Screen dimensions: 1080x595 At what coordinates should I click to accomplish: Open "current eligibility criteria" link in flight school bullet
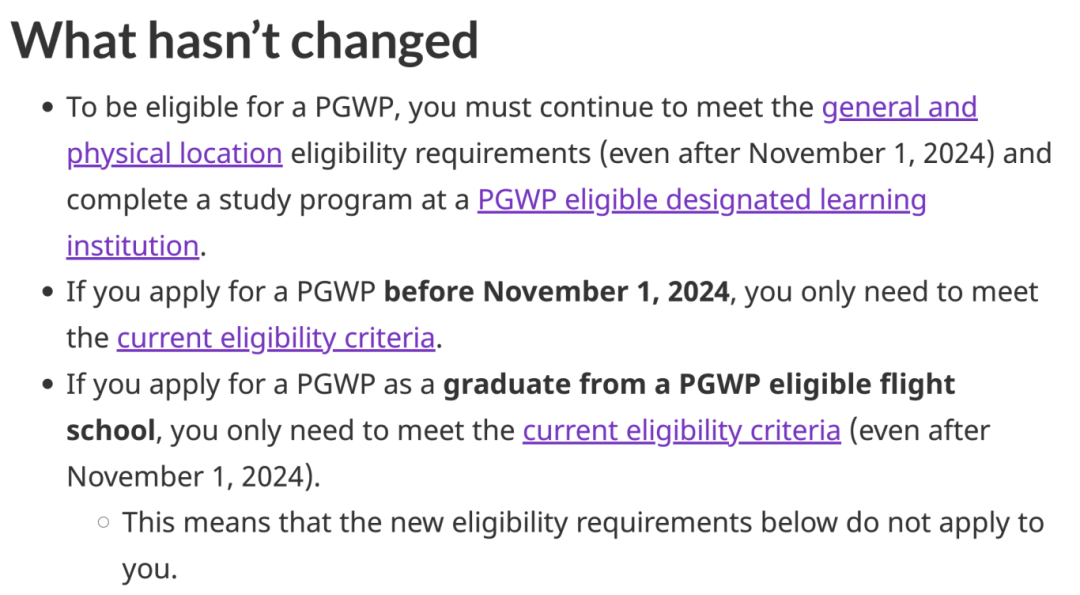pos(682,430)
